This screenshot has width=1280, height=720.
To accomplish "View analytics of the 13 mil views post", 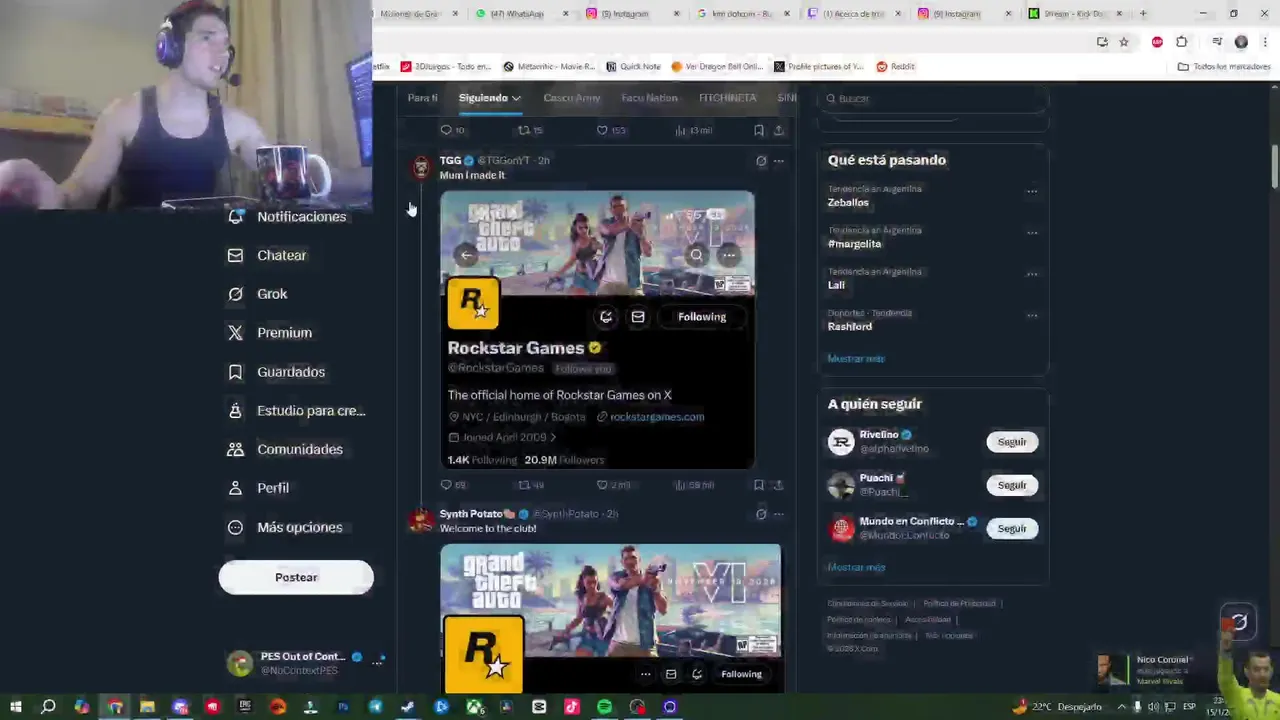I will pos(693,130).
